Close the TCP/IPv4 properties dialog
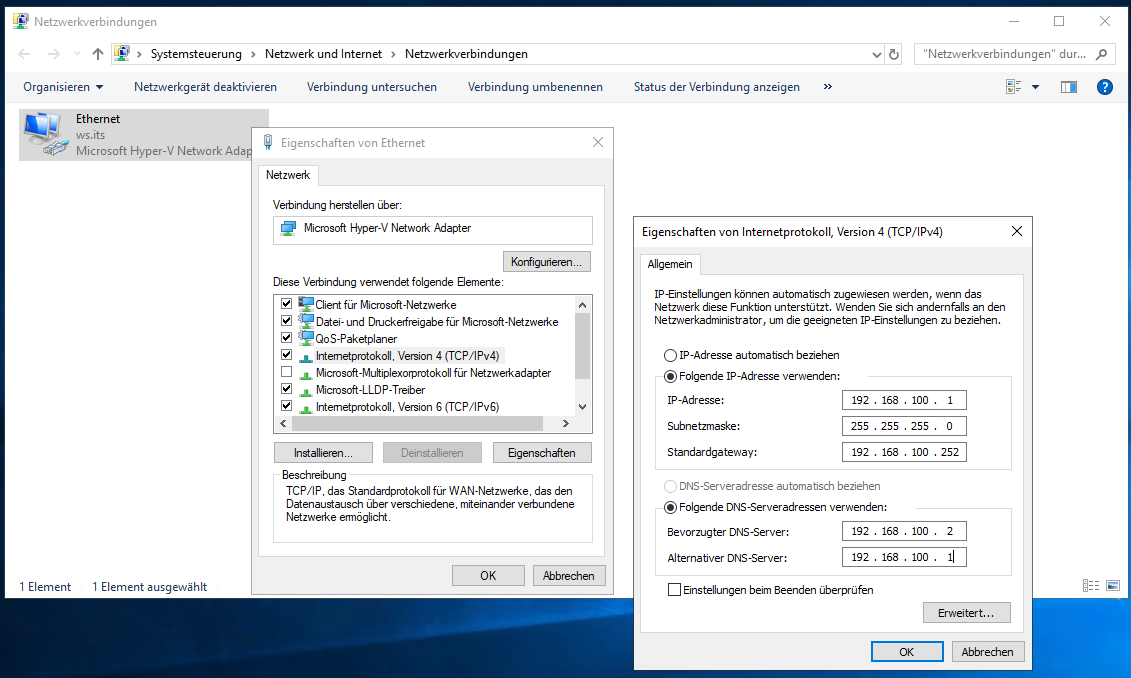The height and width of the screenshot is (678, 1131). [x=1016, y=232]
